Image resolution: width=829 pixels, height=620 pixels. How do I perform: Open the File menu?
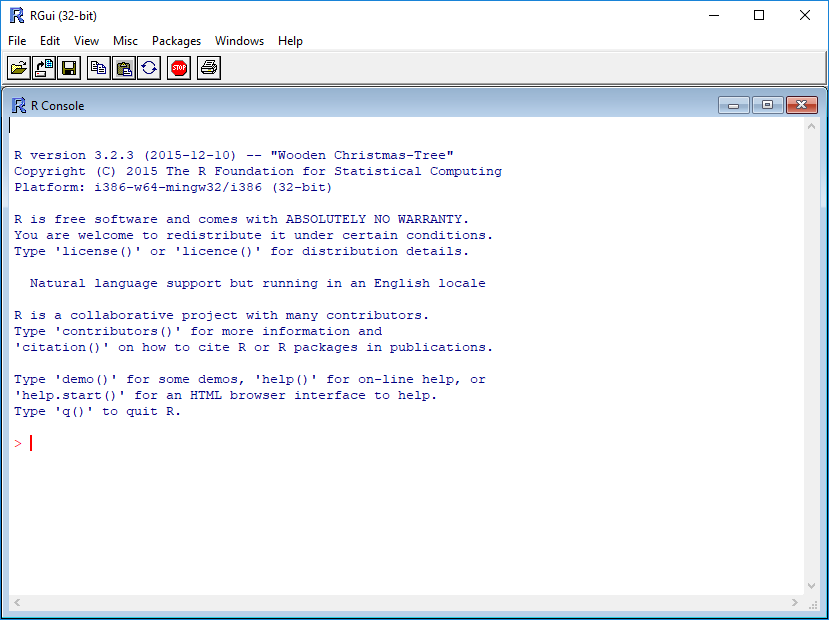click(17, 41)
